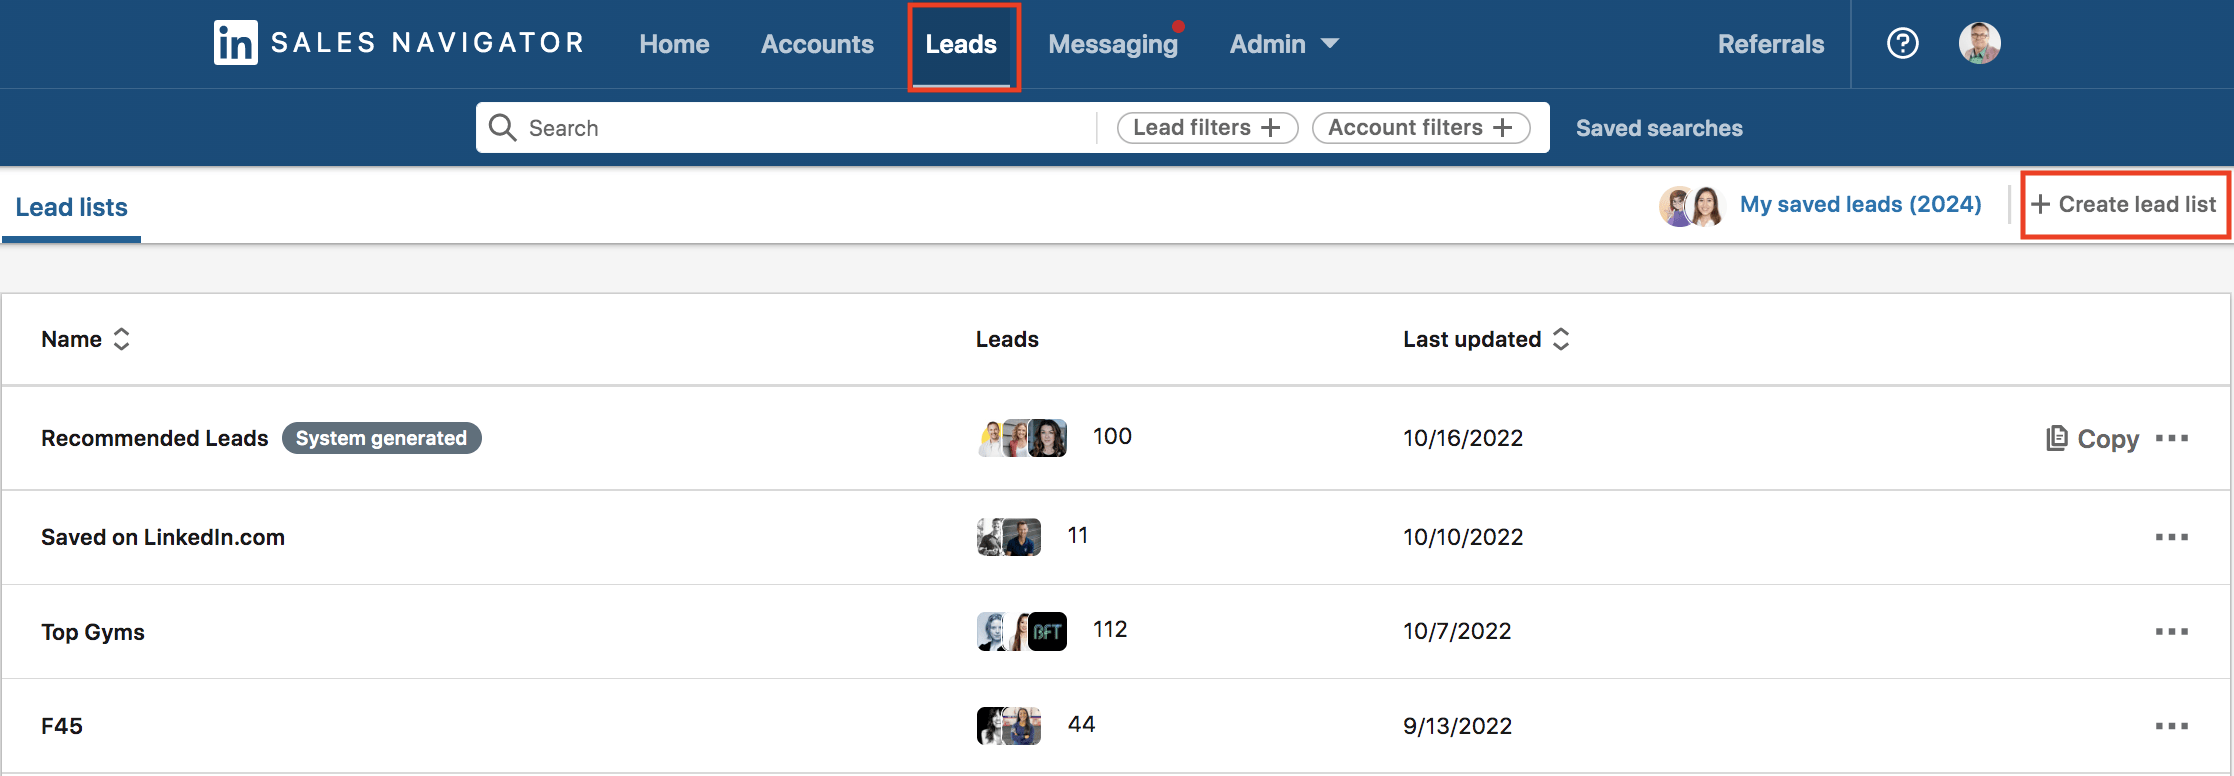2234x776 pixels.
Task: Click Saved on LinkedIn.com avatar thumbnails
Action: 1009,537
